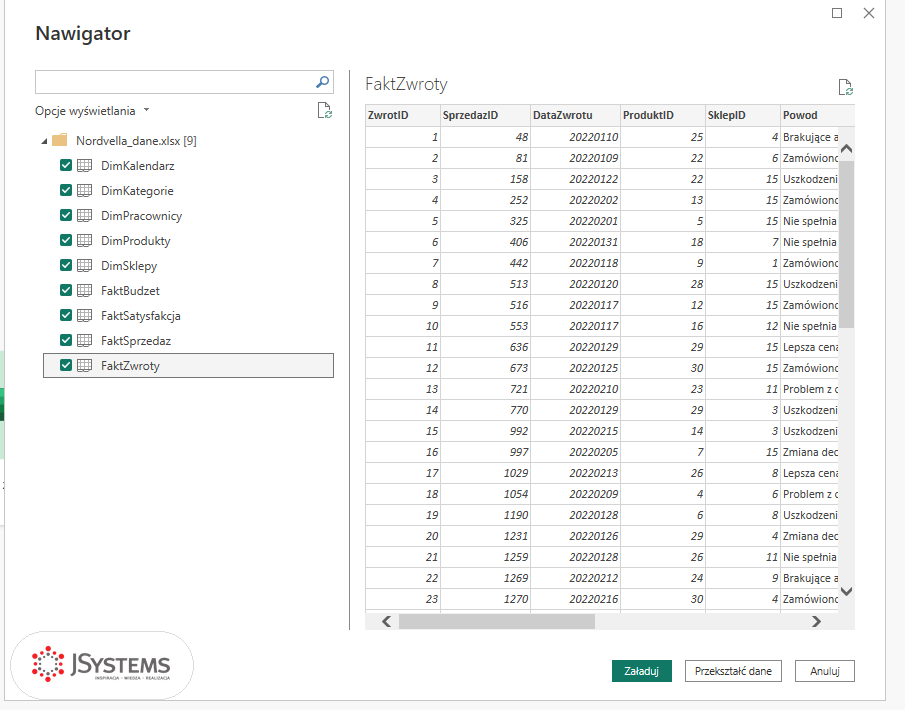Click the Nordvella_dane.xlsx folder icon
This screenshot has height=710, width=905.
click(x=59, y=140)
